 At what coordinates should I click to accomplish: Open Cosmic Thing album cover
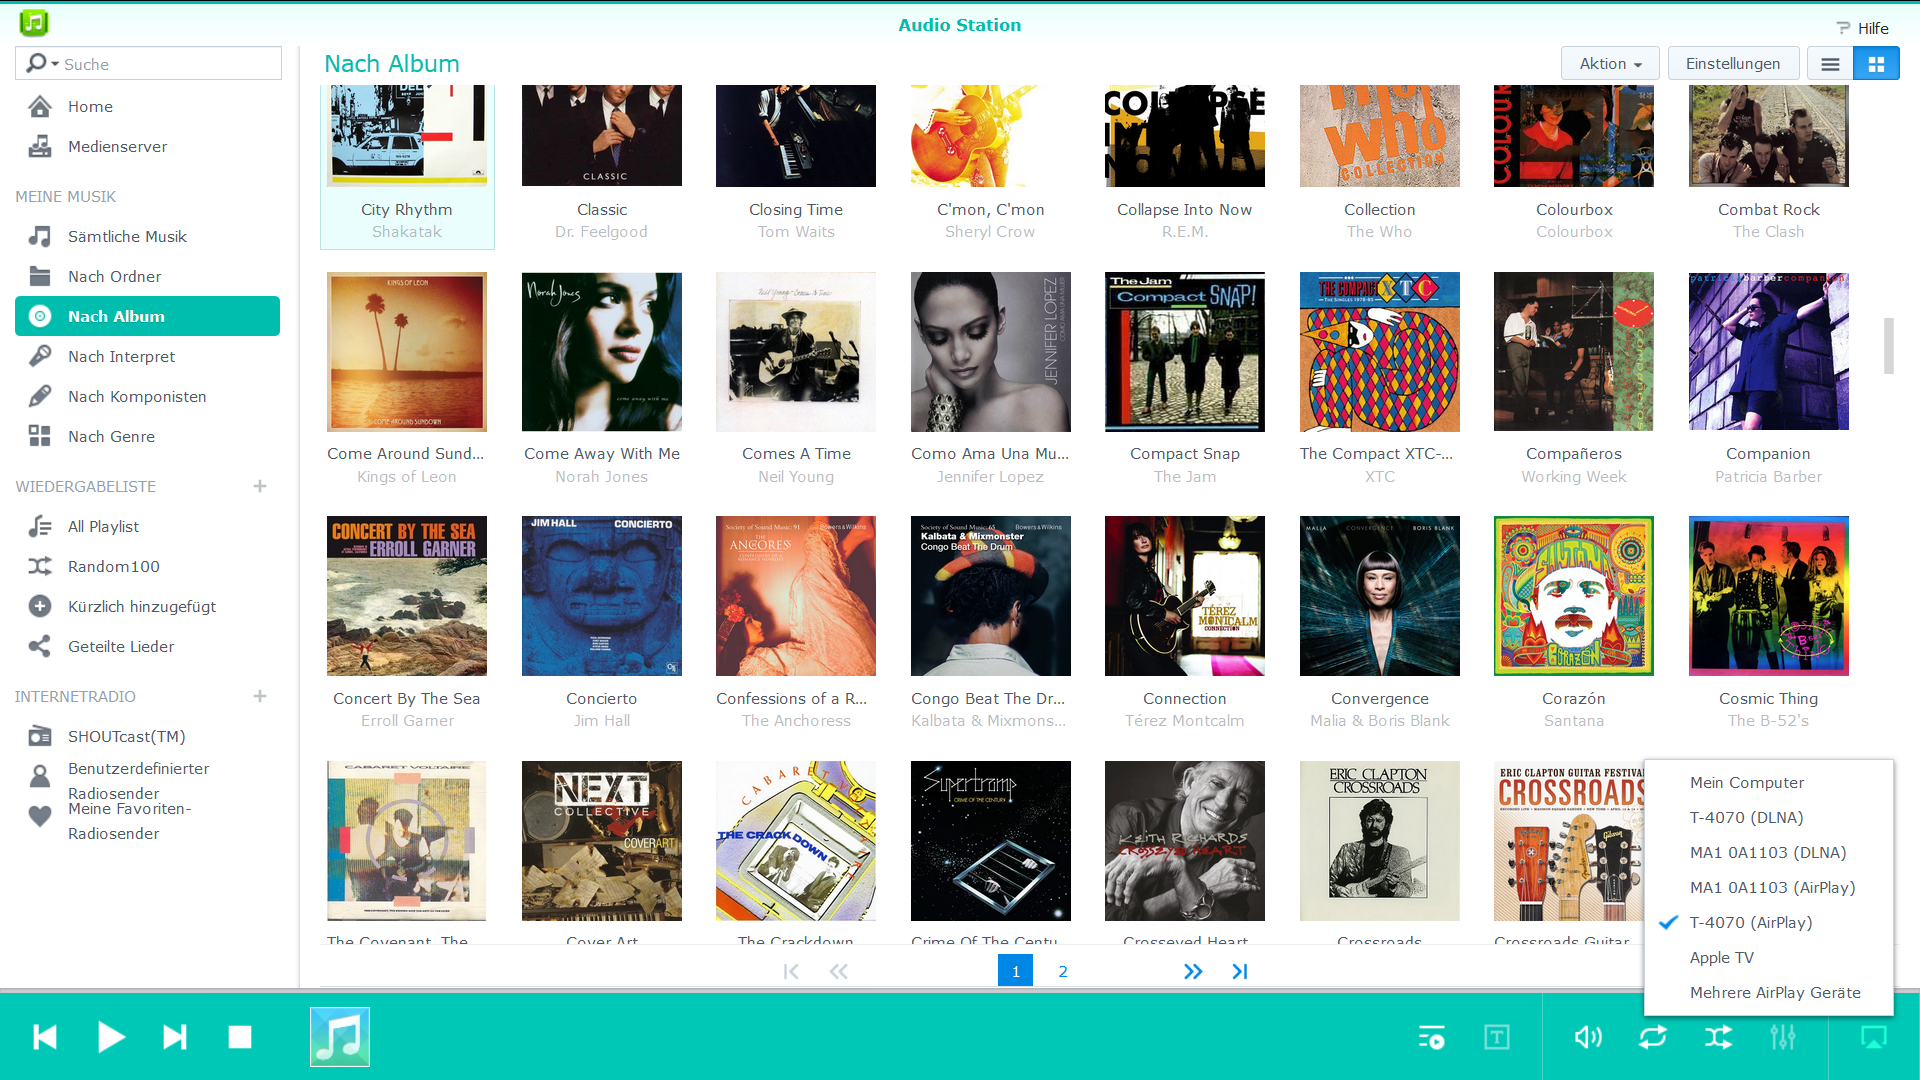pyautogui.click(x=1769, y=596)
